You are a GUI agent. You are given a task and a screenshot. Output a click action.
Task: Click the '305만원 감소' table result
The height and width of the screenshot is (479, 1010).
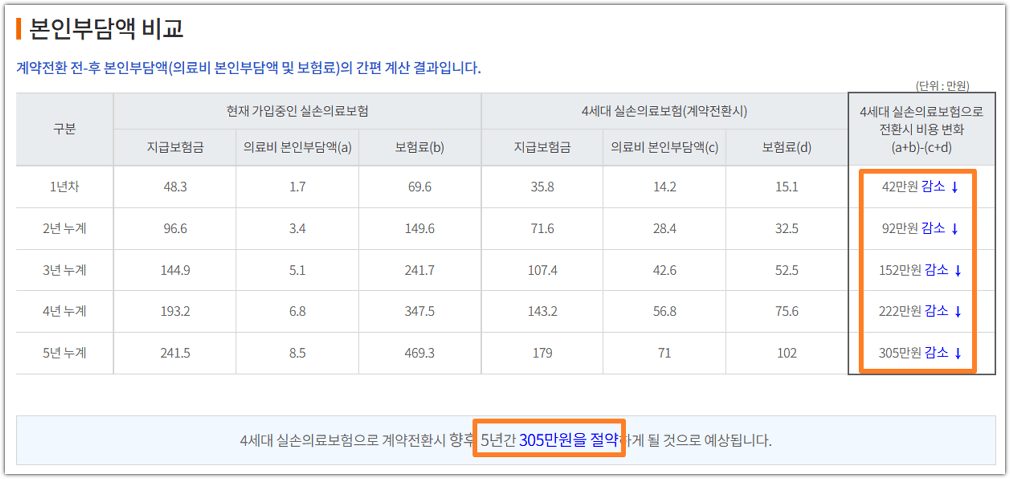coord(921,353)
